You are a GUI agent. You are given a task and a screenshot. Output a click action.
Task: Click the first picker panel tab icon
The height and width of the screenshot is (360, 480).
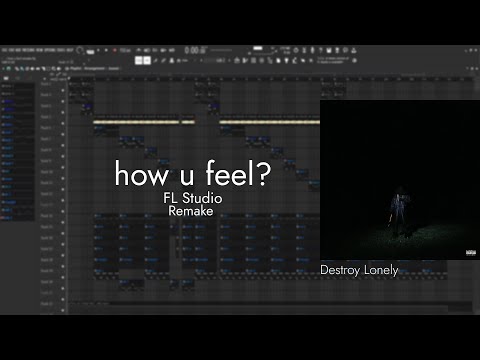6,78
